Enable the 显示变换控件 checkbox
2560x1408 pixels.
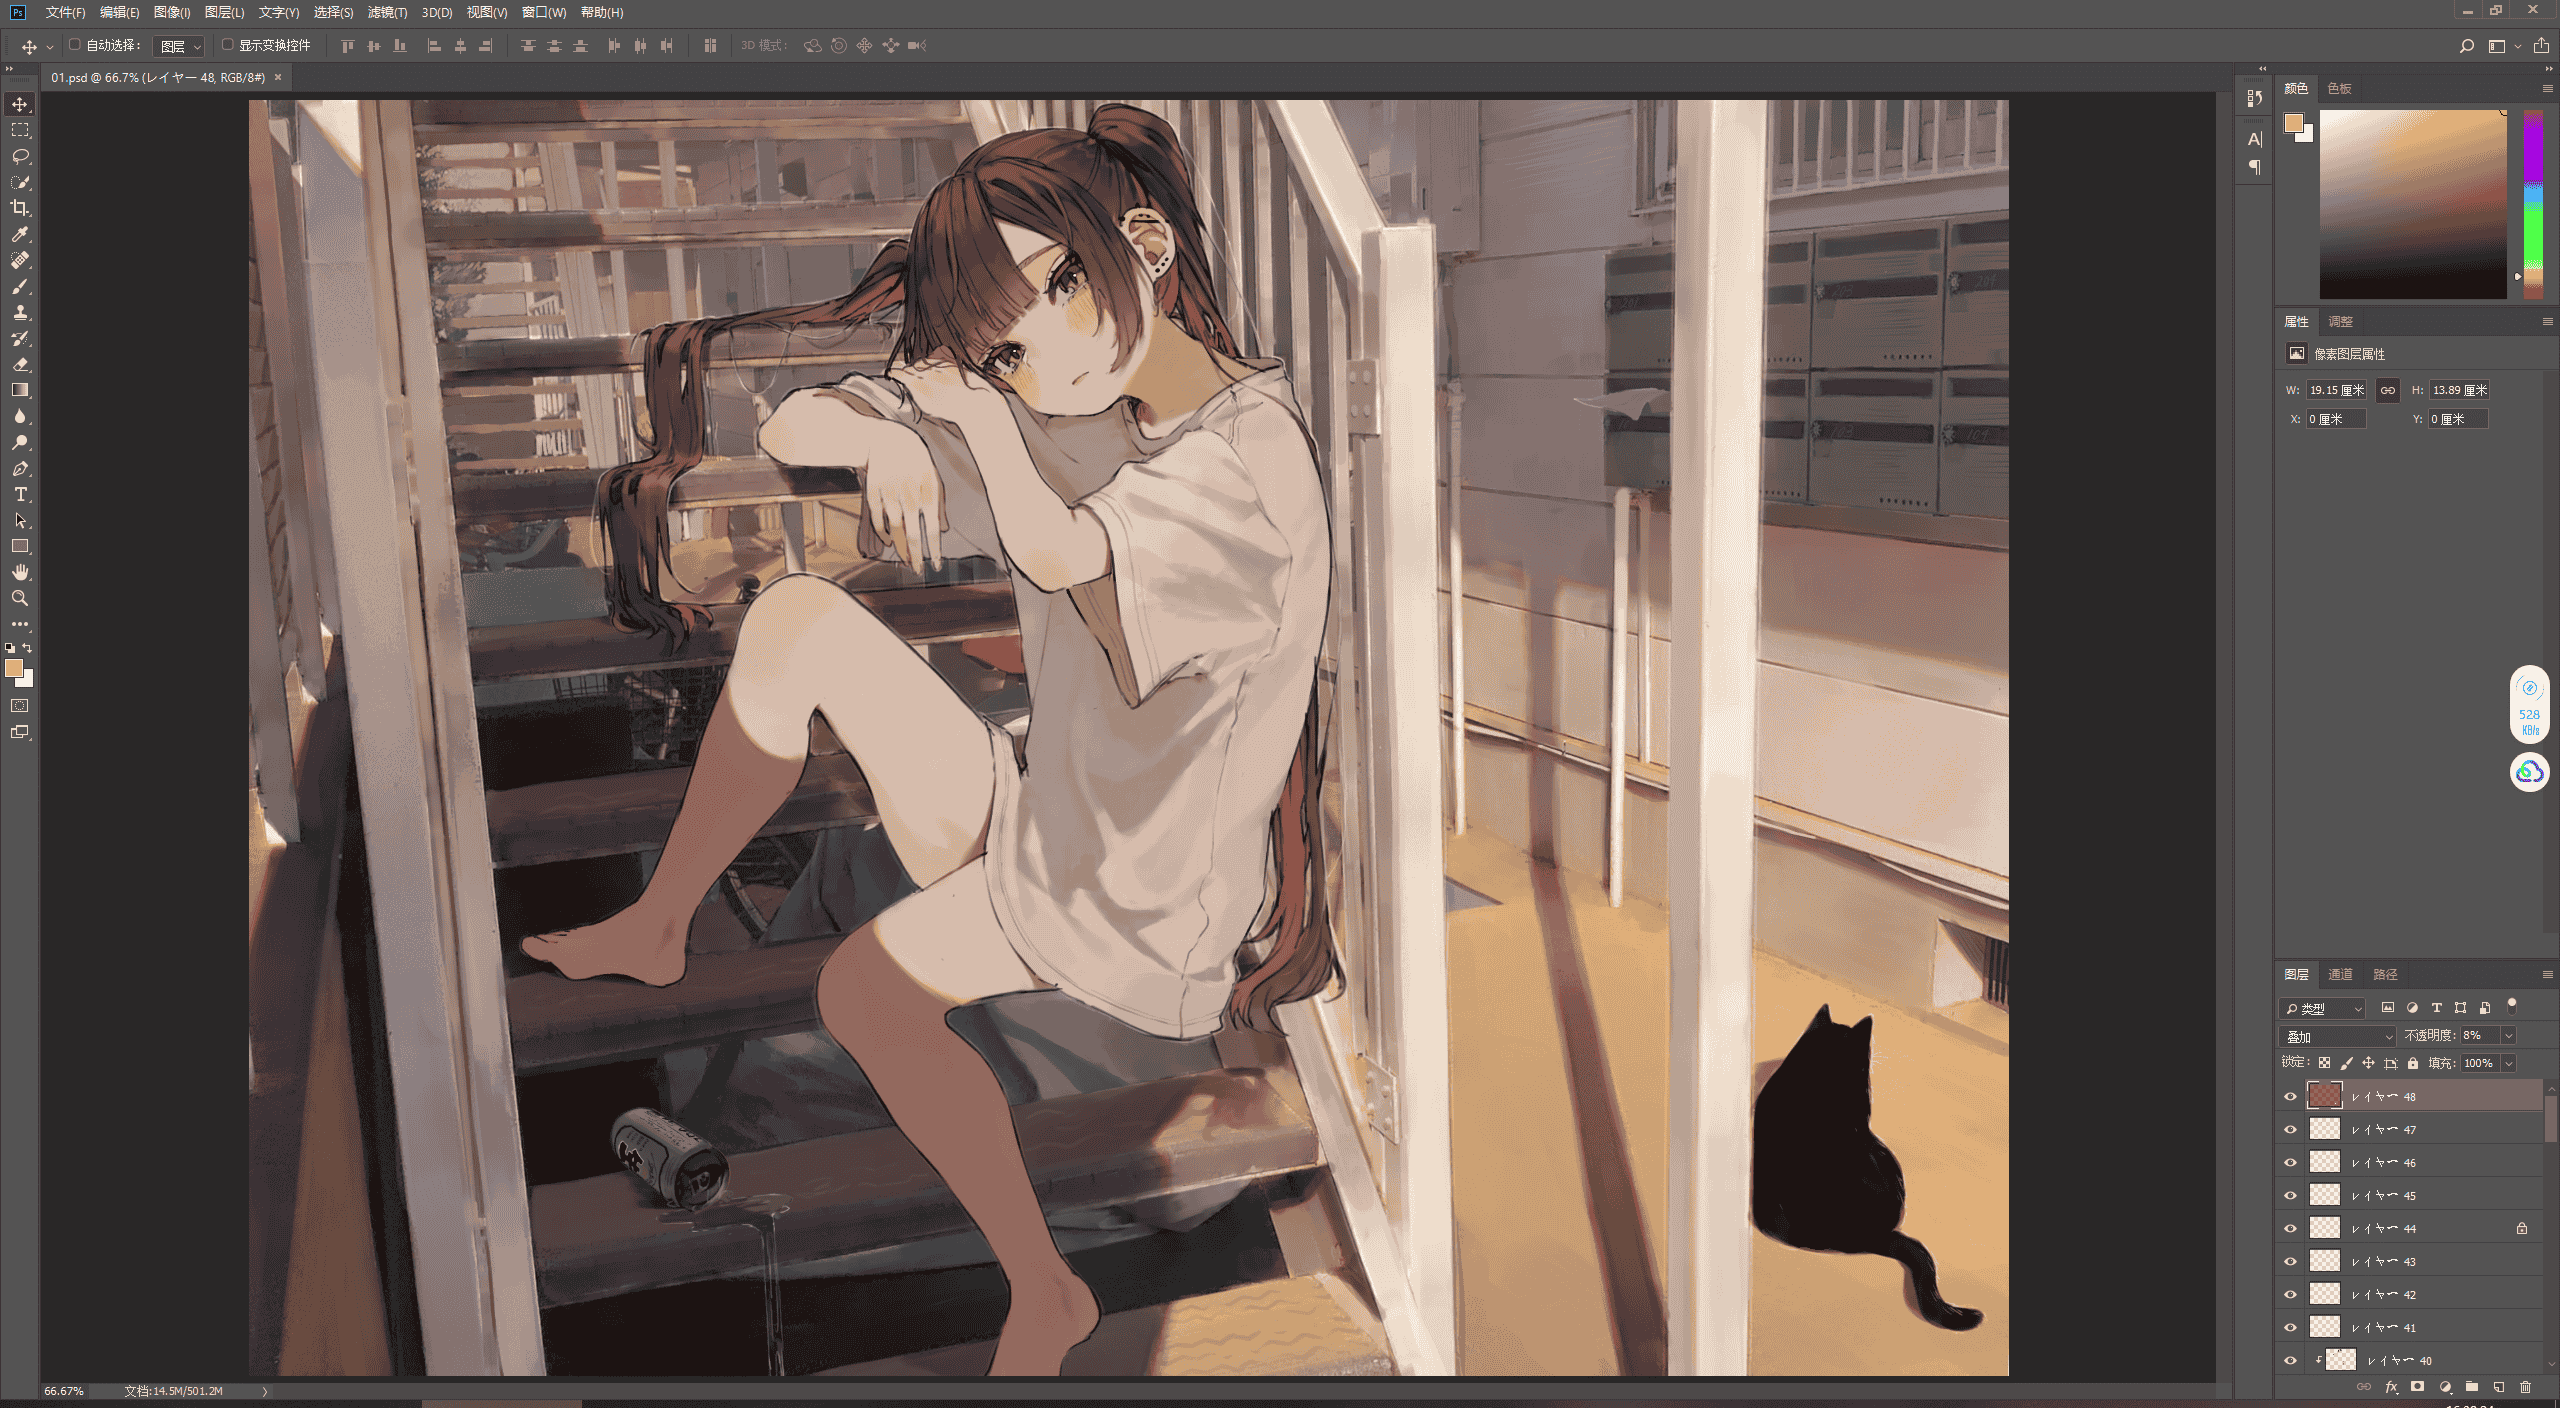[x=227, y=45]
